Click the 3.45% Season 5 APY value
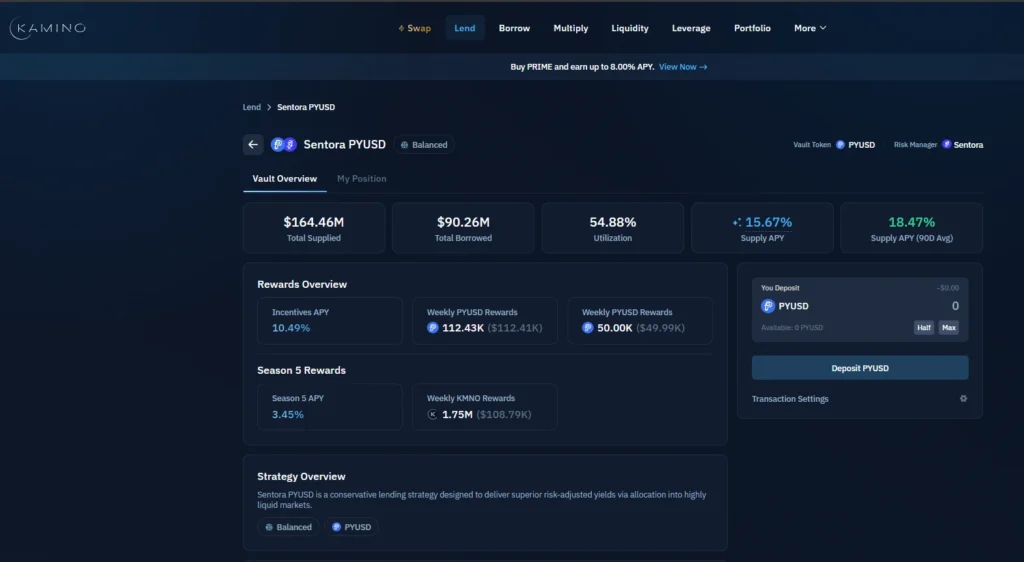The width and height of the screenshot is (1024, 562). pos(288,414)
